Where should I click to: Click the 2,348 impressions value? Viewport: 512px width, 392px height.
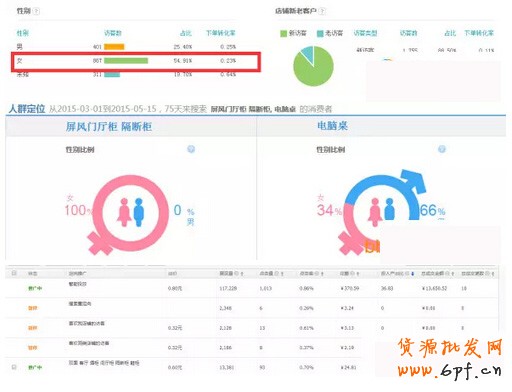[226, 308]
